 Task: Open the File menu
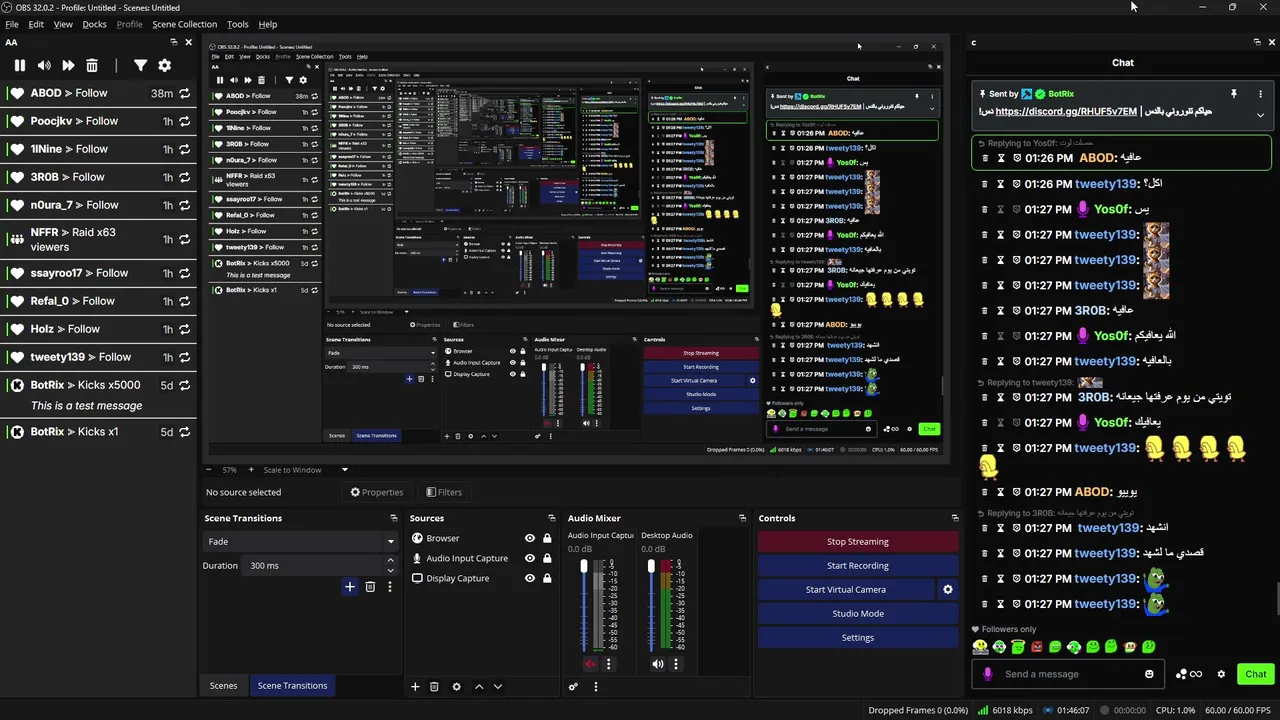coord(12,24)
